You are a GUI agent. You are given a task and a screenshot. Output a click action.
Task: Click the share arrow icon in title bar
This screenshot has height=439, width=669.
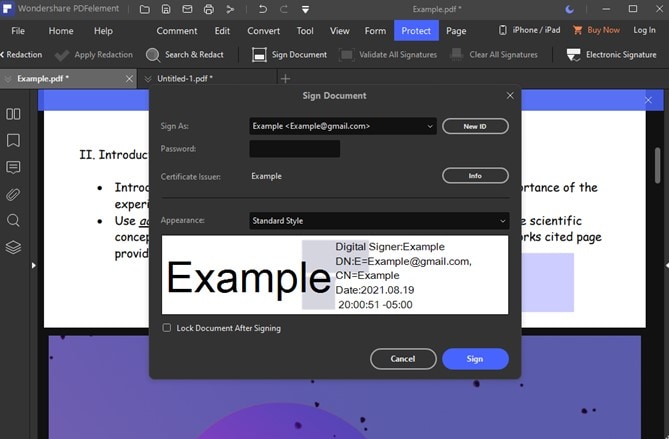pyautogui.click(x=230, y=9)
